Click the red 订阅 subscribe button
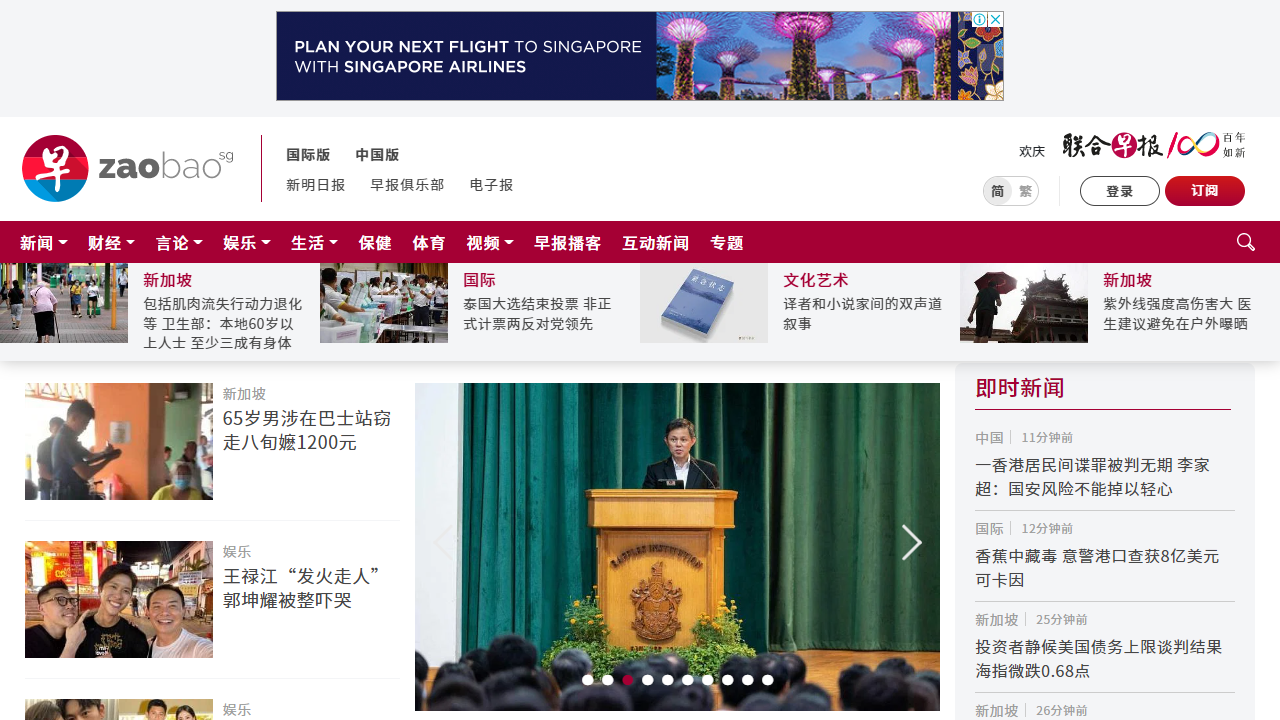 coord(1205,191)
